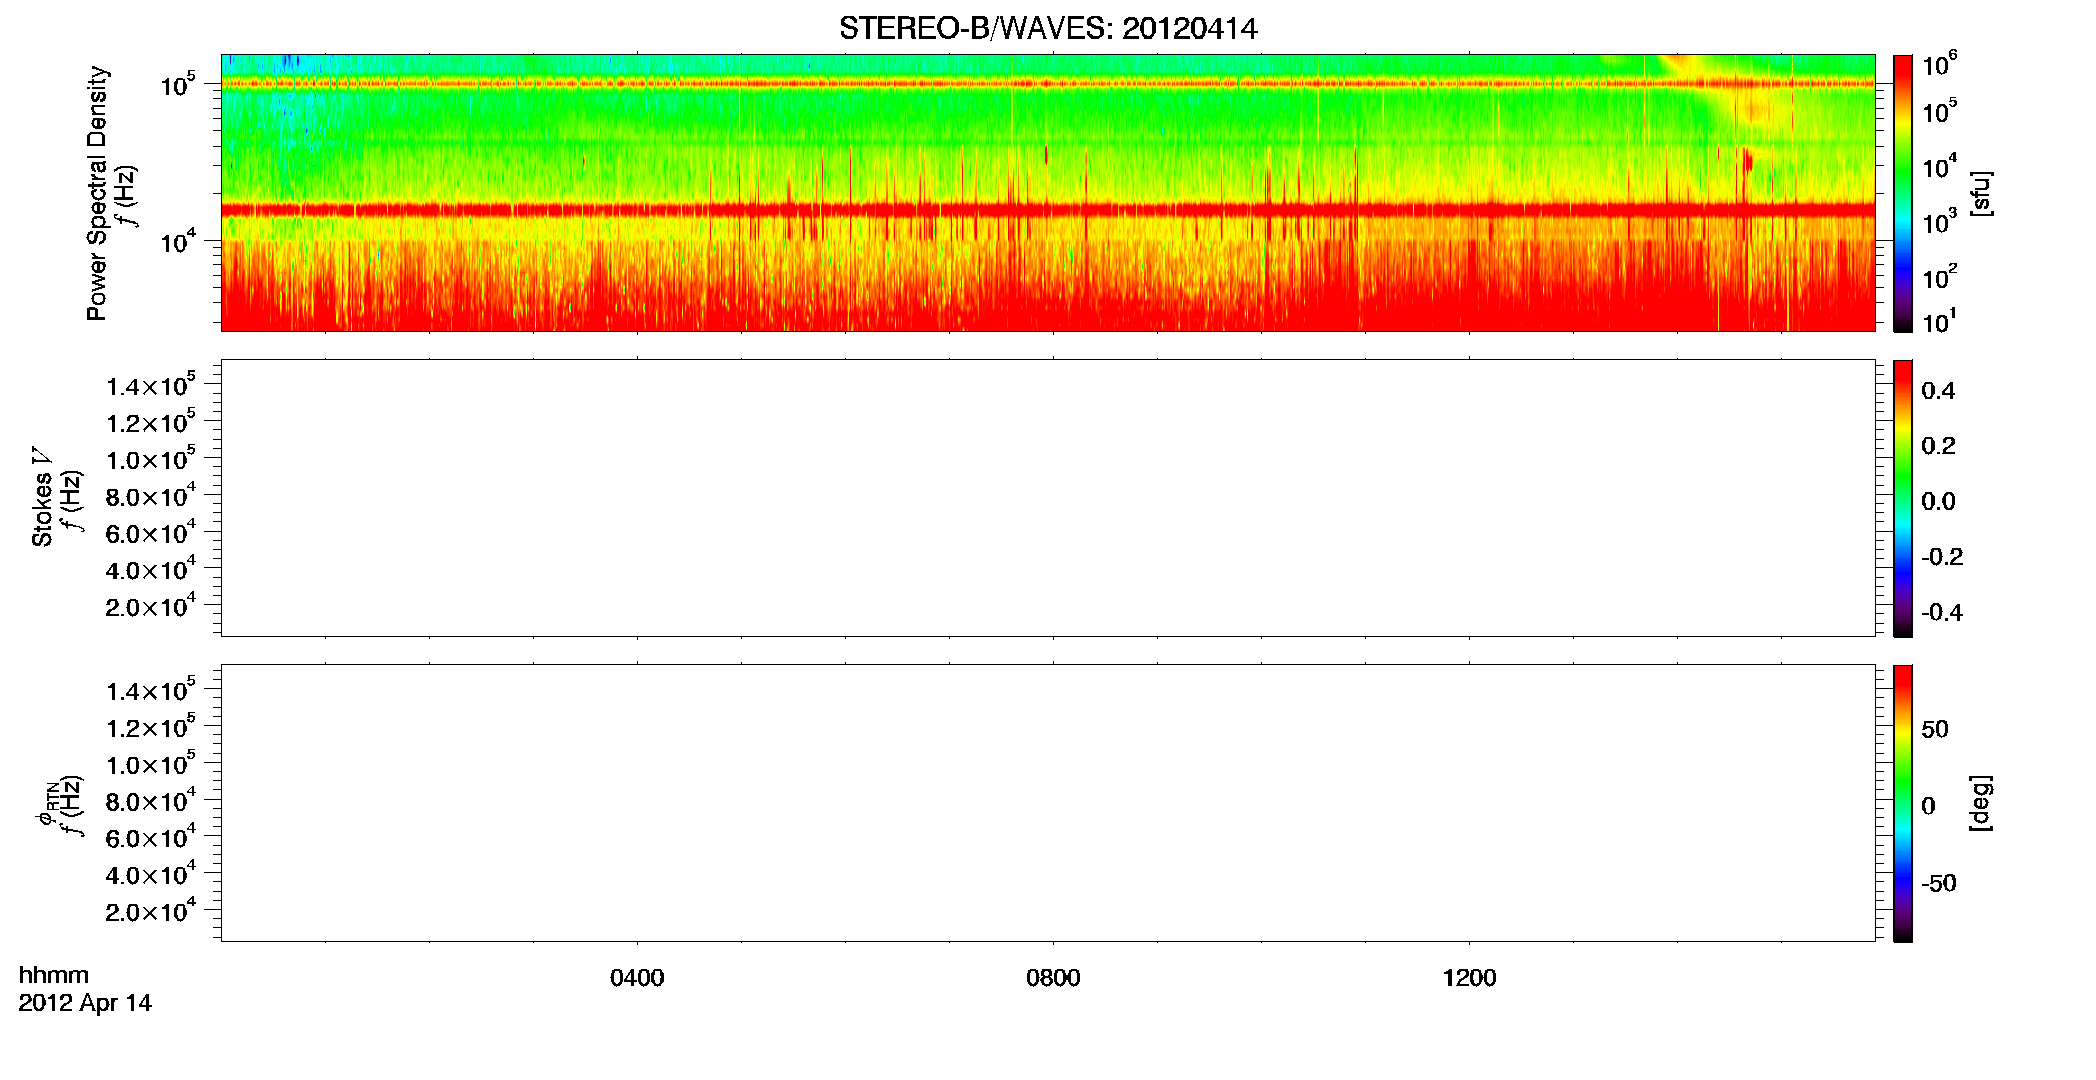Click the Stokes V colorbar
Image resolution: width=2096 pixels, height=1080 pixels.
tap(1902, 498)
